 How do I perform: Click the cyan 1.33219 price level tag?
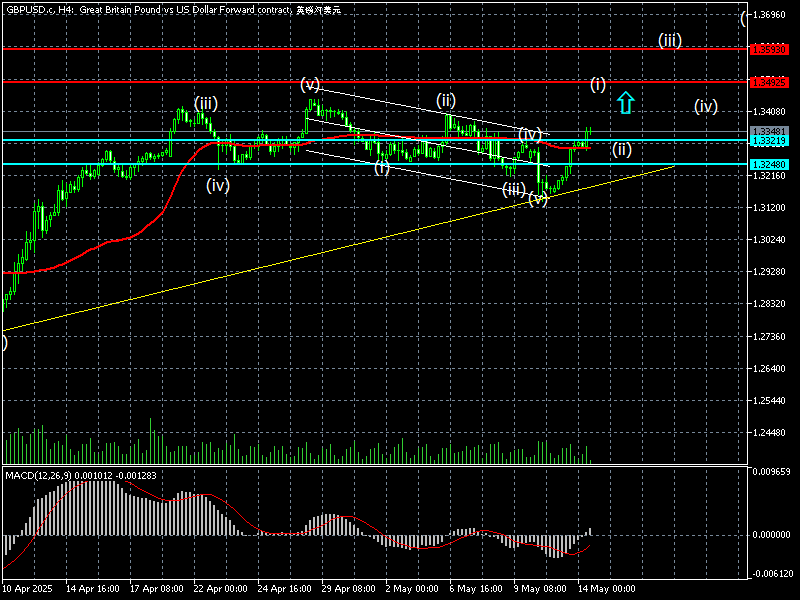769,140
